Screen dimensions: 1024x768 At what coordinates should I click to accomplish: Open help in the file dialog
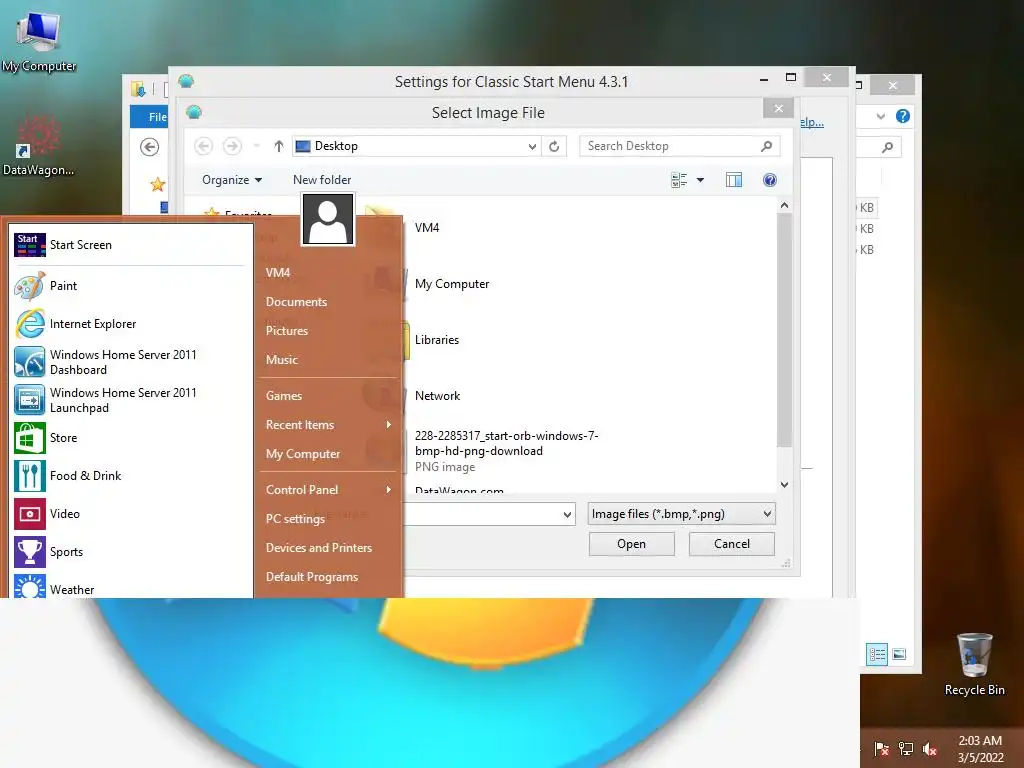pyautogui.click(x=770, y=180)
